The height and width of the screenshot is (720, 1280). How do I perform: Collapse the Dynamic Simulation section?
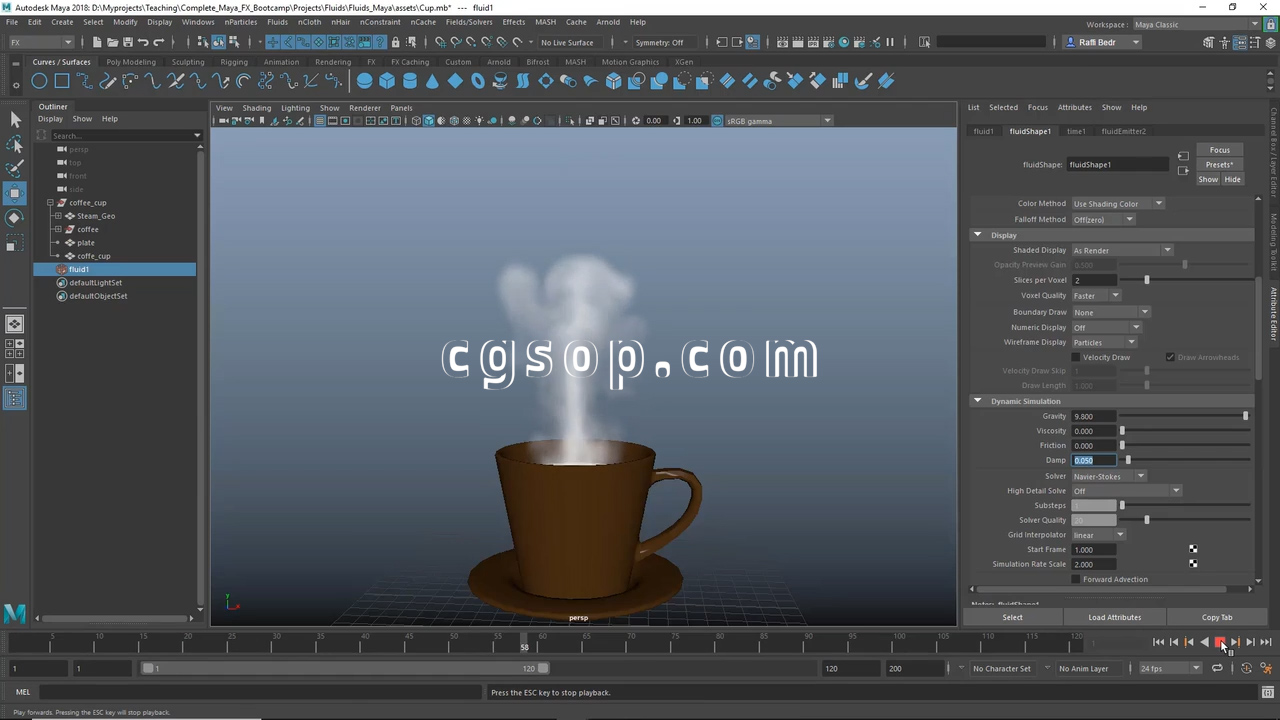[x=978, y=401]
